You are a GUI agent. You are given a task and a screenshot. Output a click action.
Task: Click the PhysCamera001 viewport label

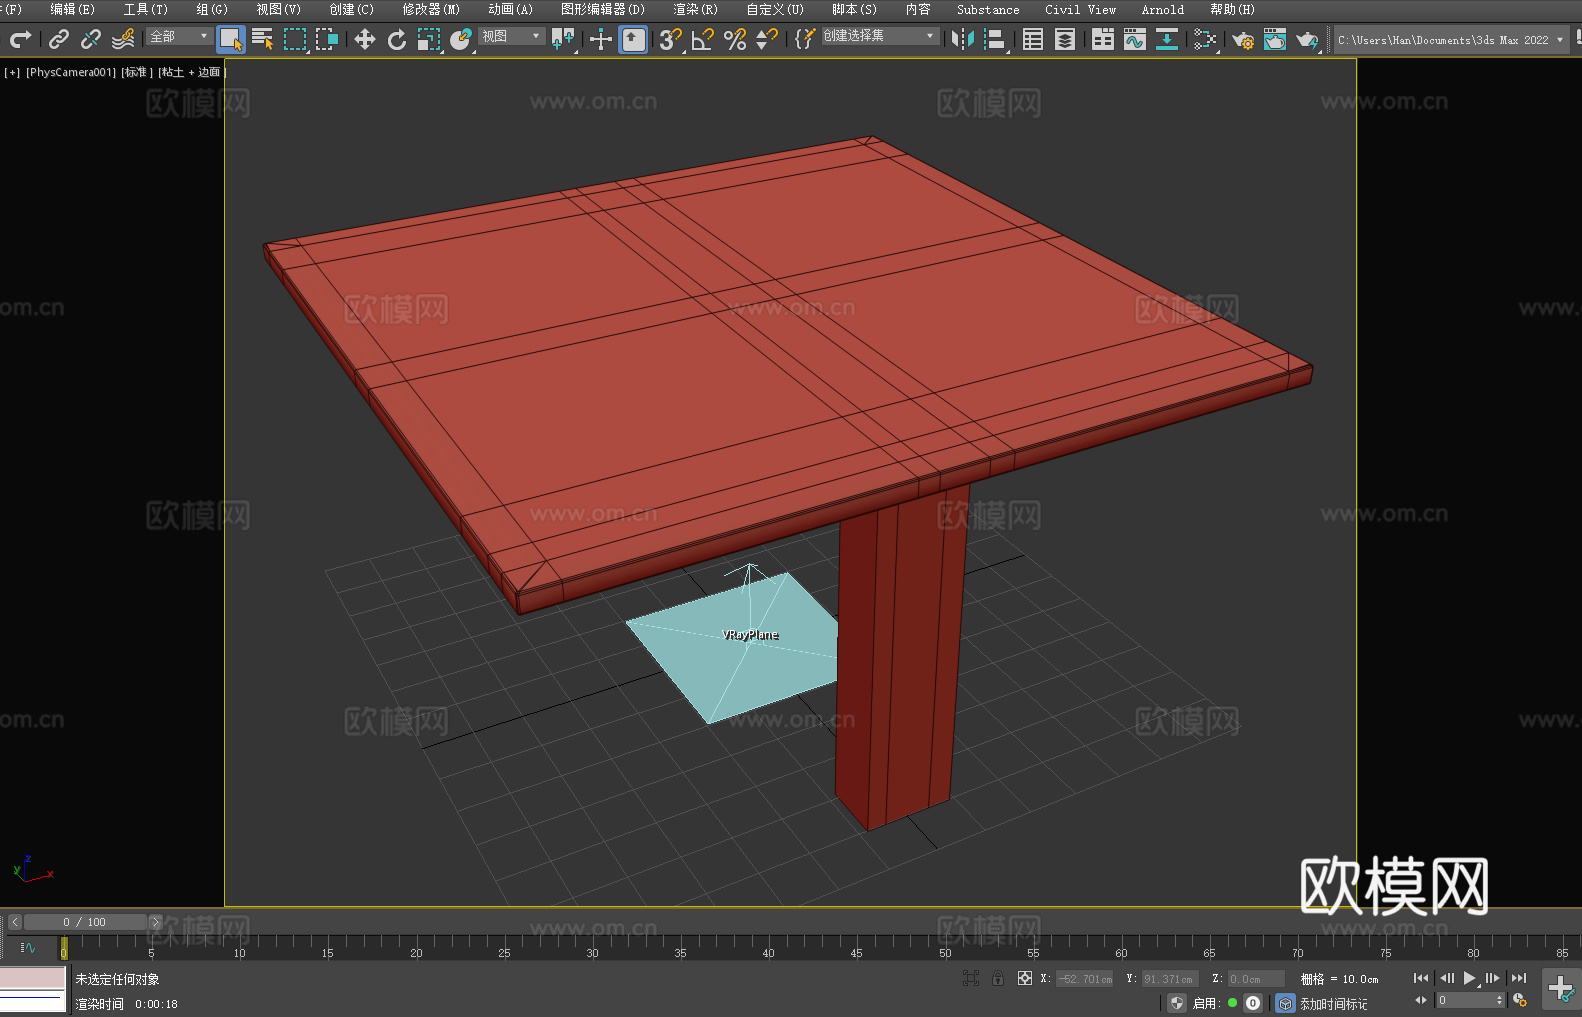click(71, 72)
